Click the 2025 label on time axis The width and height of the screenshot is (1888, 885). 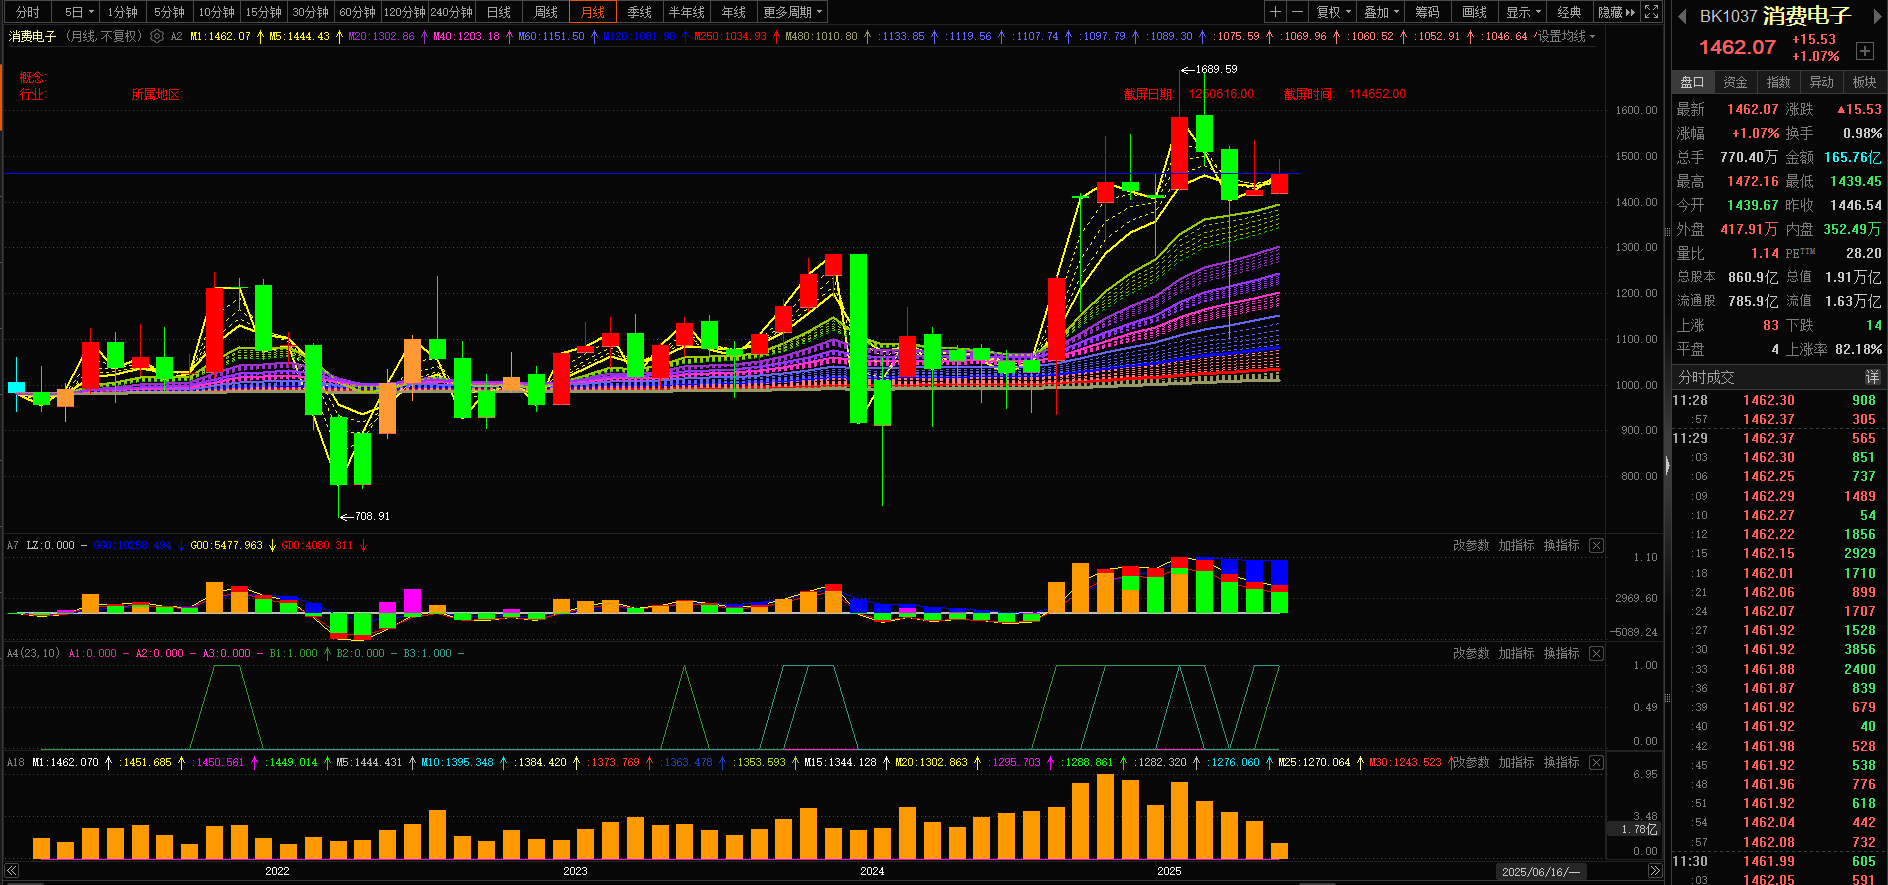(x=1169, y=871)
